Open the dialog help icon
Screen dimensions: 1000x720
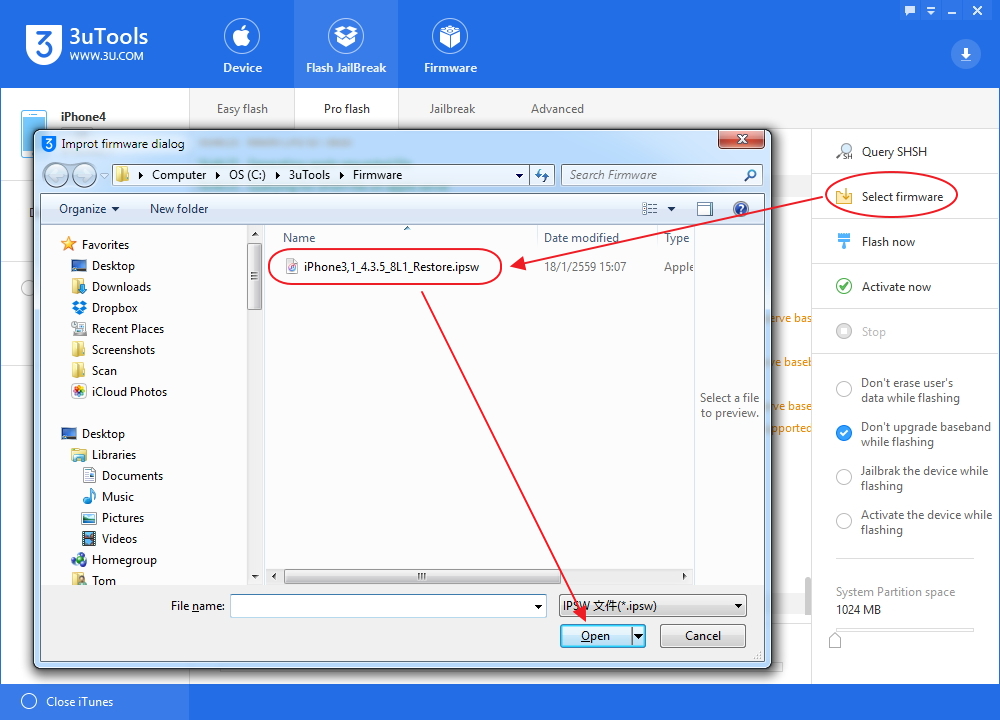click(740, 209)
